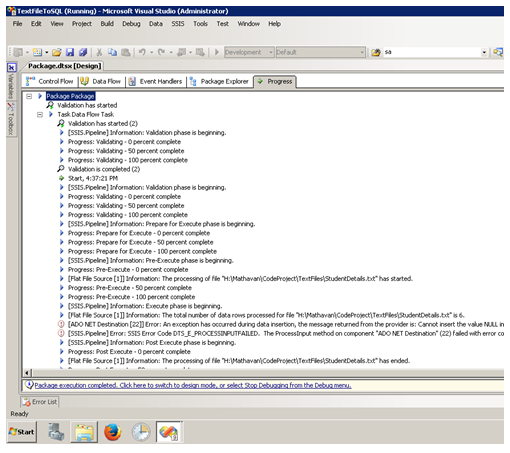This screenshot has height=453, width=510.
Task: Open the Error List panel tab
Action: [x=40, y=402]
